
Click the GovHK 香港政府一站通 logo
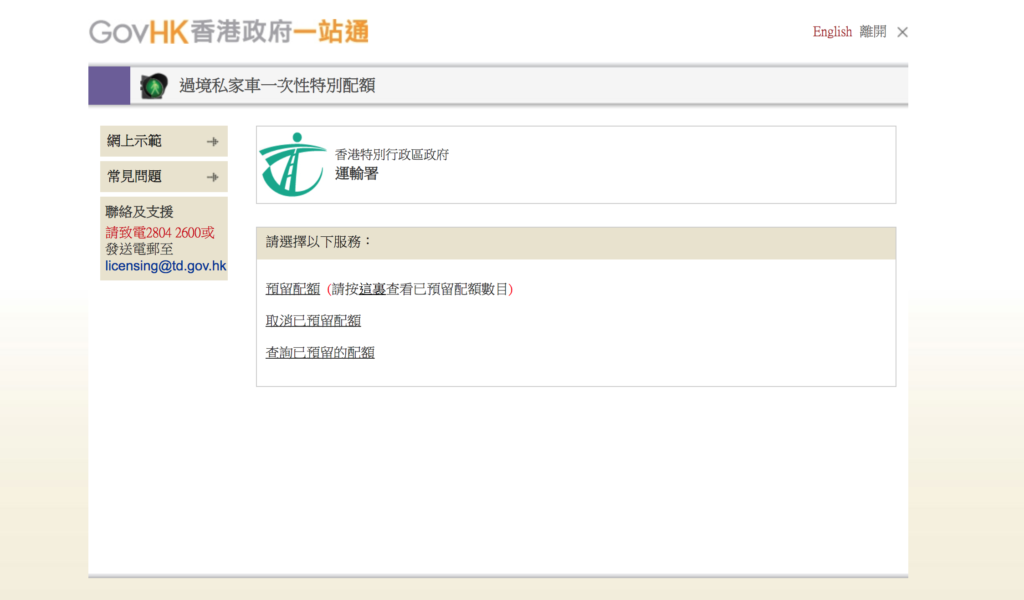(x=228, y=32)
